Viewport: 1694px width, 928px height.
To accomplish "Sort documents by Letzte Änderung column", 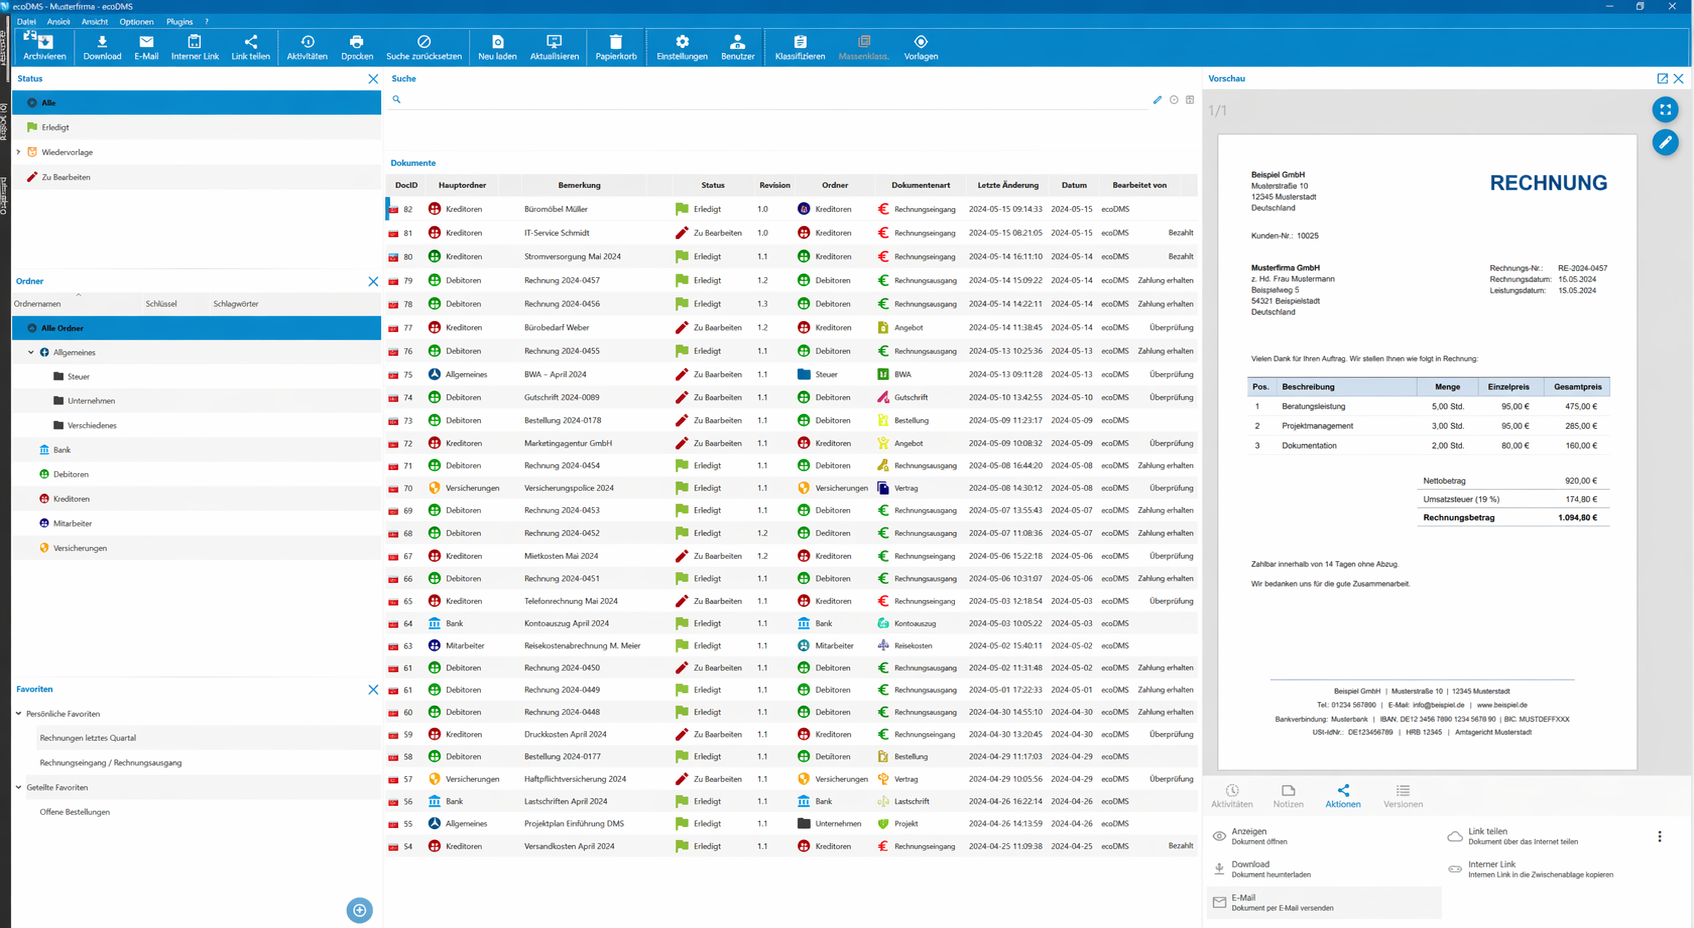I will (x=1007, y=185).
